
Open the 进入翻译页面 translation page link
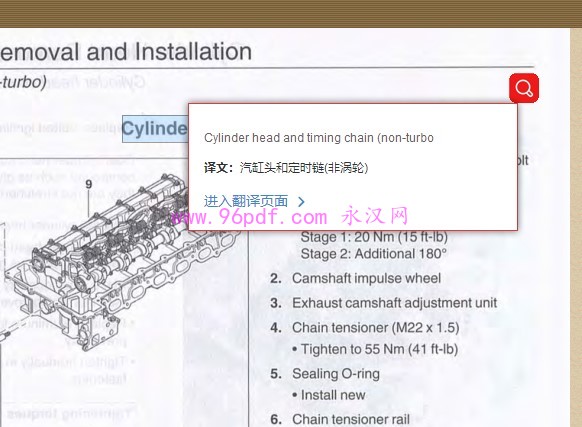pos(246,201)
